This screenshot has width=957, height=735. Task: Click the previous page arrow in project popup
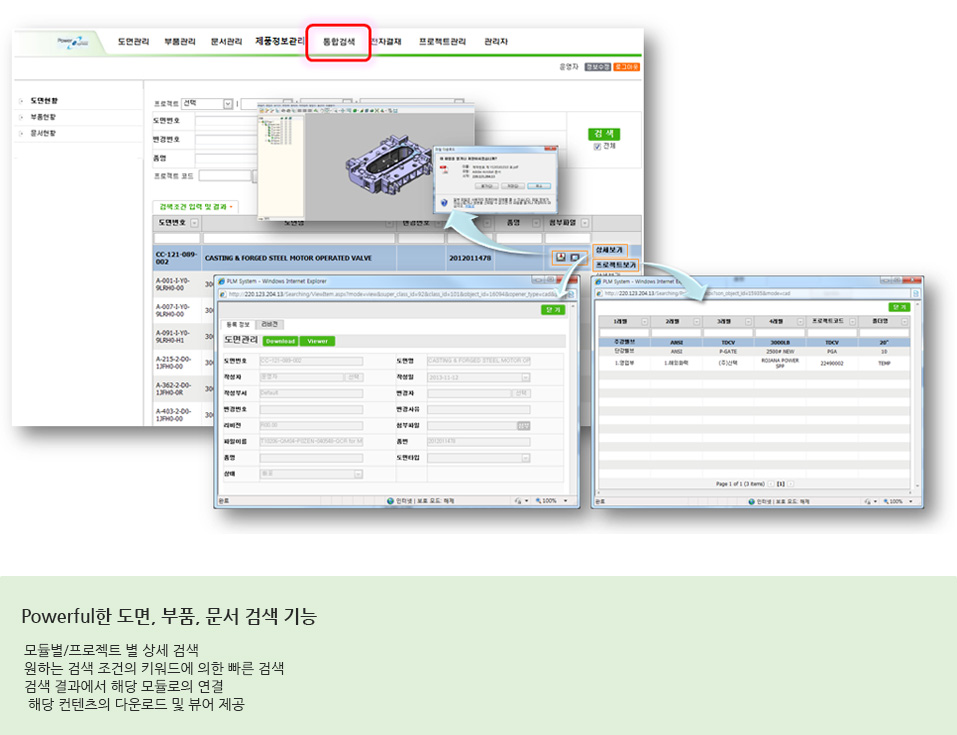tap(769, 483)
